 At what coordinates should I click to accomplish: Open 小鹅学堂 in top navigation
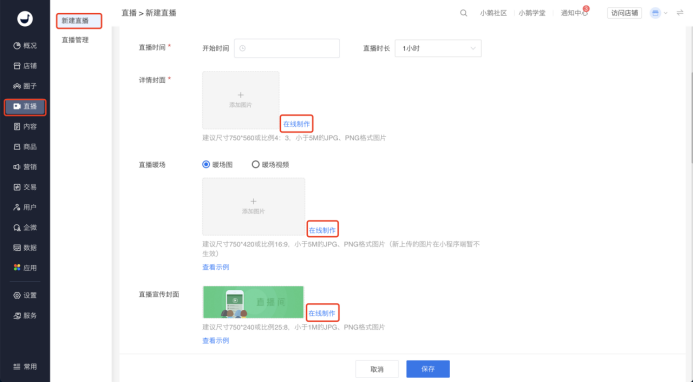point(532,13)
